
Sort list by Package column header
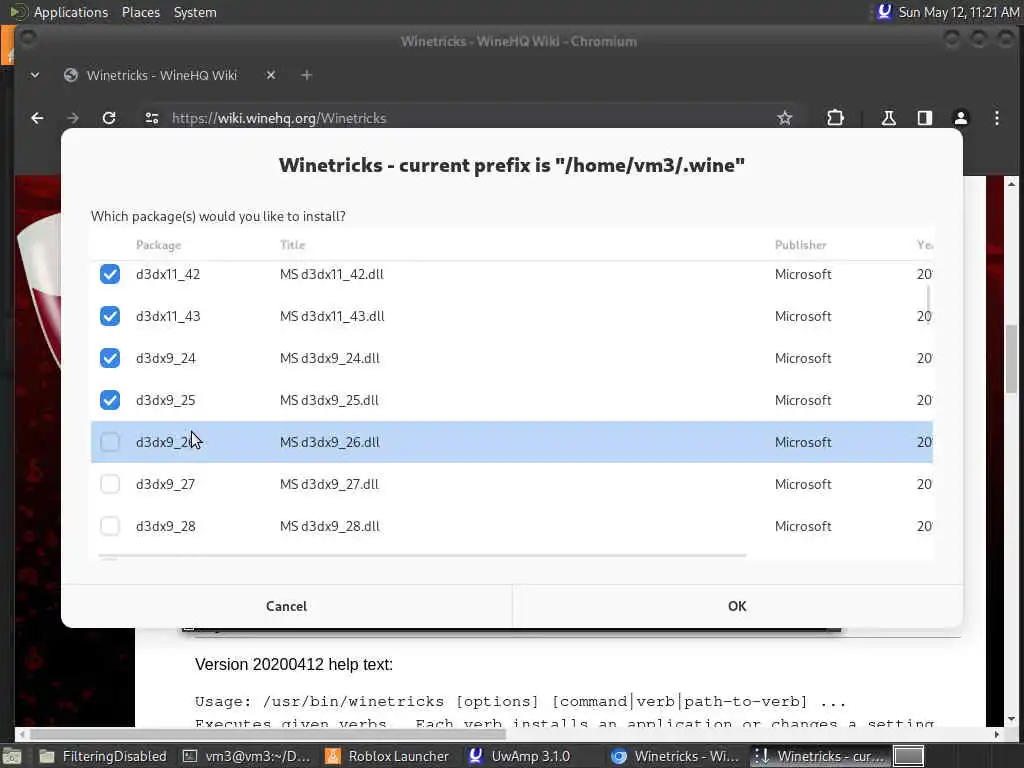point(159,245)
